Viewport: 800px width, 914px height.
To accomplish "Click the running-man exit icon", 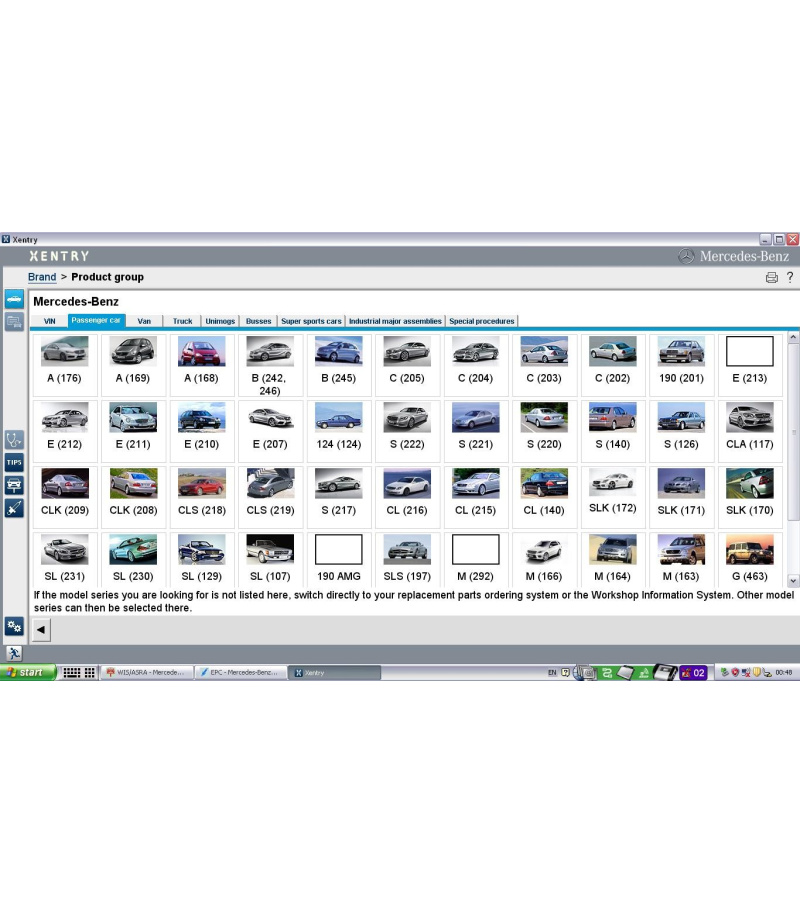I will (x=14, y=653).
